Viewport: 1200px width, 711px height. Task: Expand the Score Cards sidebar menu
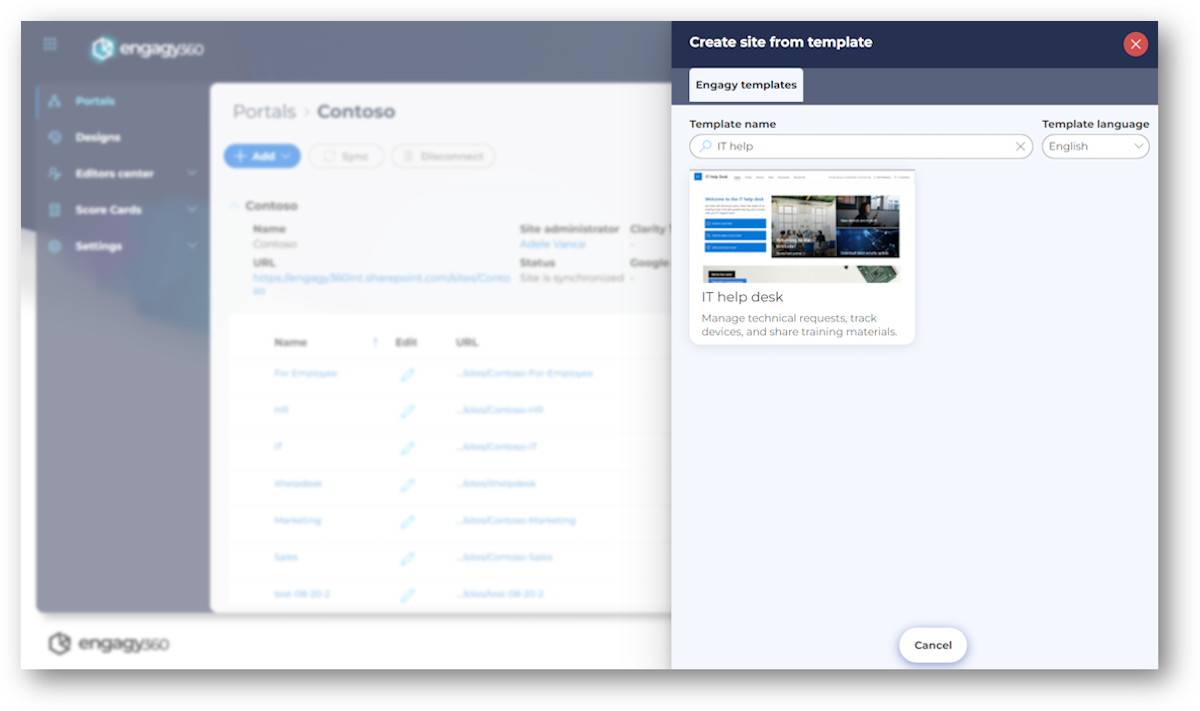click(x=191, y=210)
